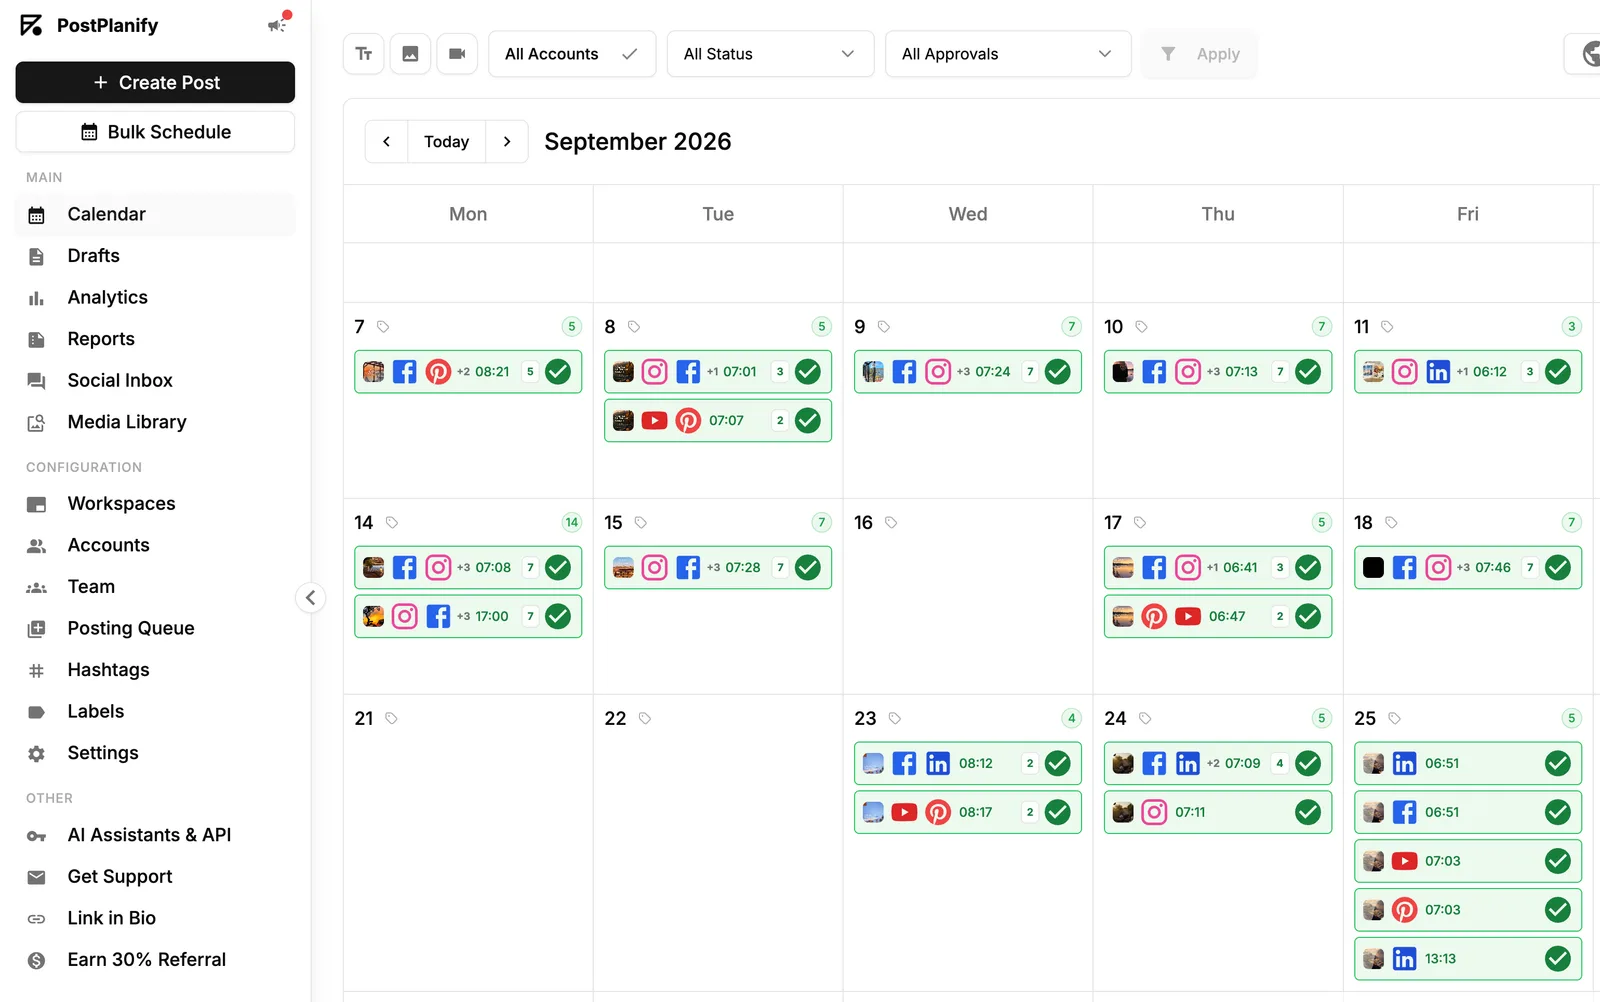Screen dimensions: 1600x1002
Task: Click the tag icon next to day 16
Action: [x=891, y=523]
